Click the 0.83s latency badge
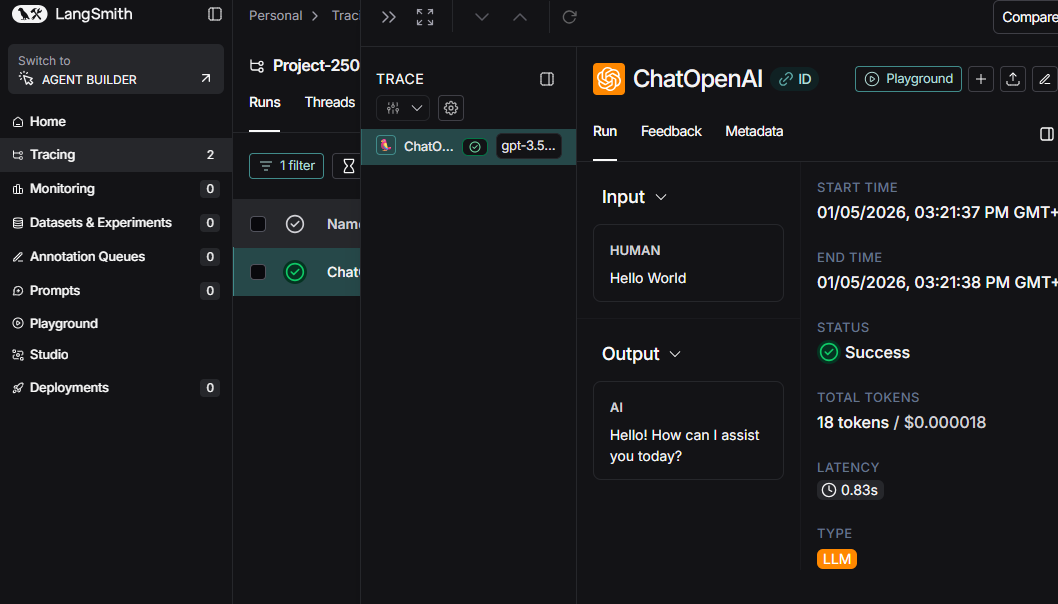 (850, 490)
